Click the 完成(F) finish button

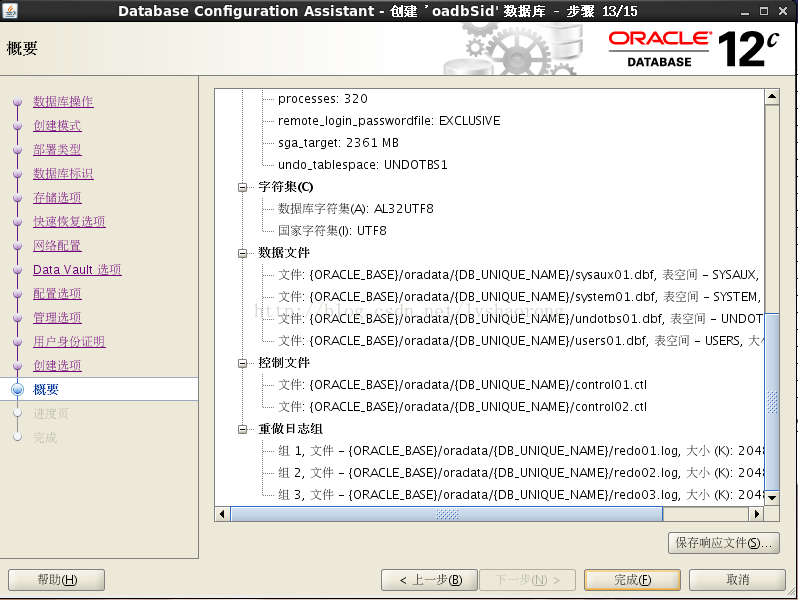632,580
